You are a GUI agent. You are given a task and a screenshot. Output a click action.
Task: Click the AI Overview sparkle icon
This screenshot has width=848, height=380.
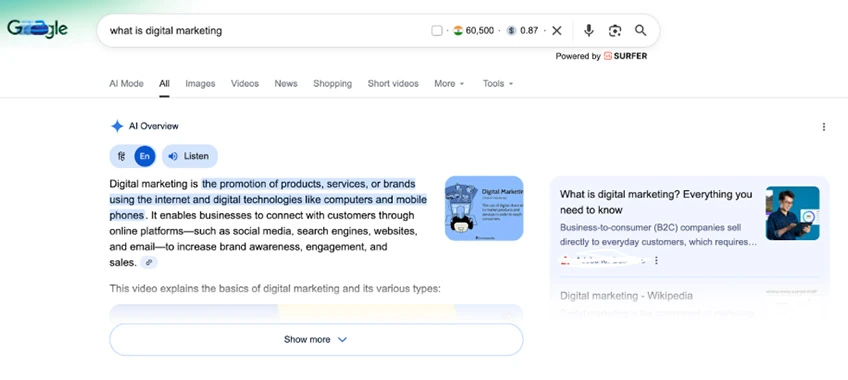[x=117, y=126]
